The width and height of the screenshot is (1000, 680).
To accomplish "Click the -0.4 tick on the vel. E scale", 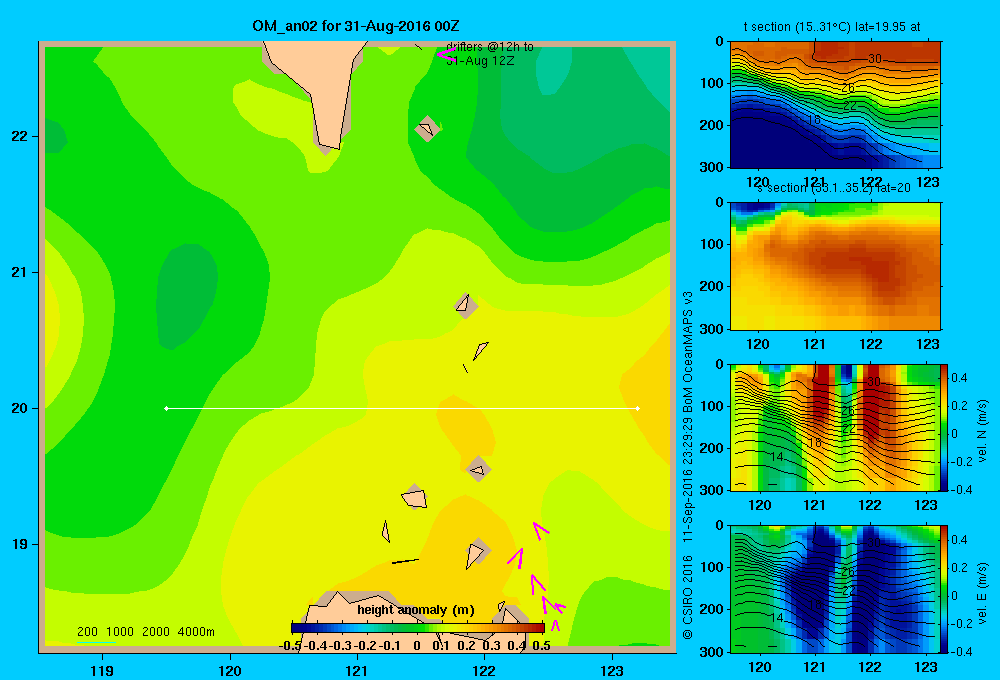I will pyautogui.click(x=960, y=651).
